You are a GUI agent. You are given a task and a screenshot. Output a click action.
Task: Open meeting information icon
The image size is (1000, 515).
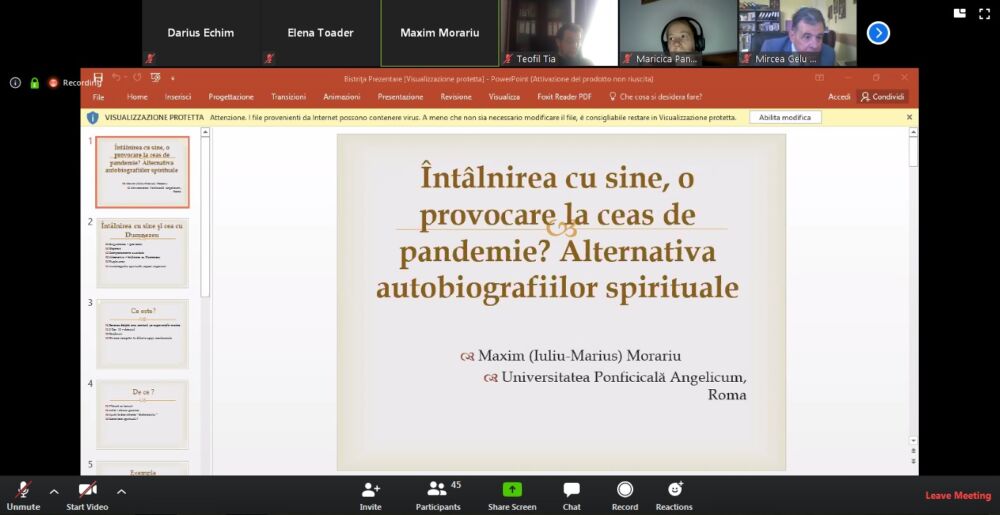tap(15, 83)
